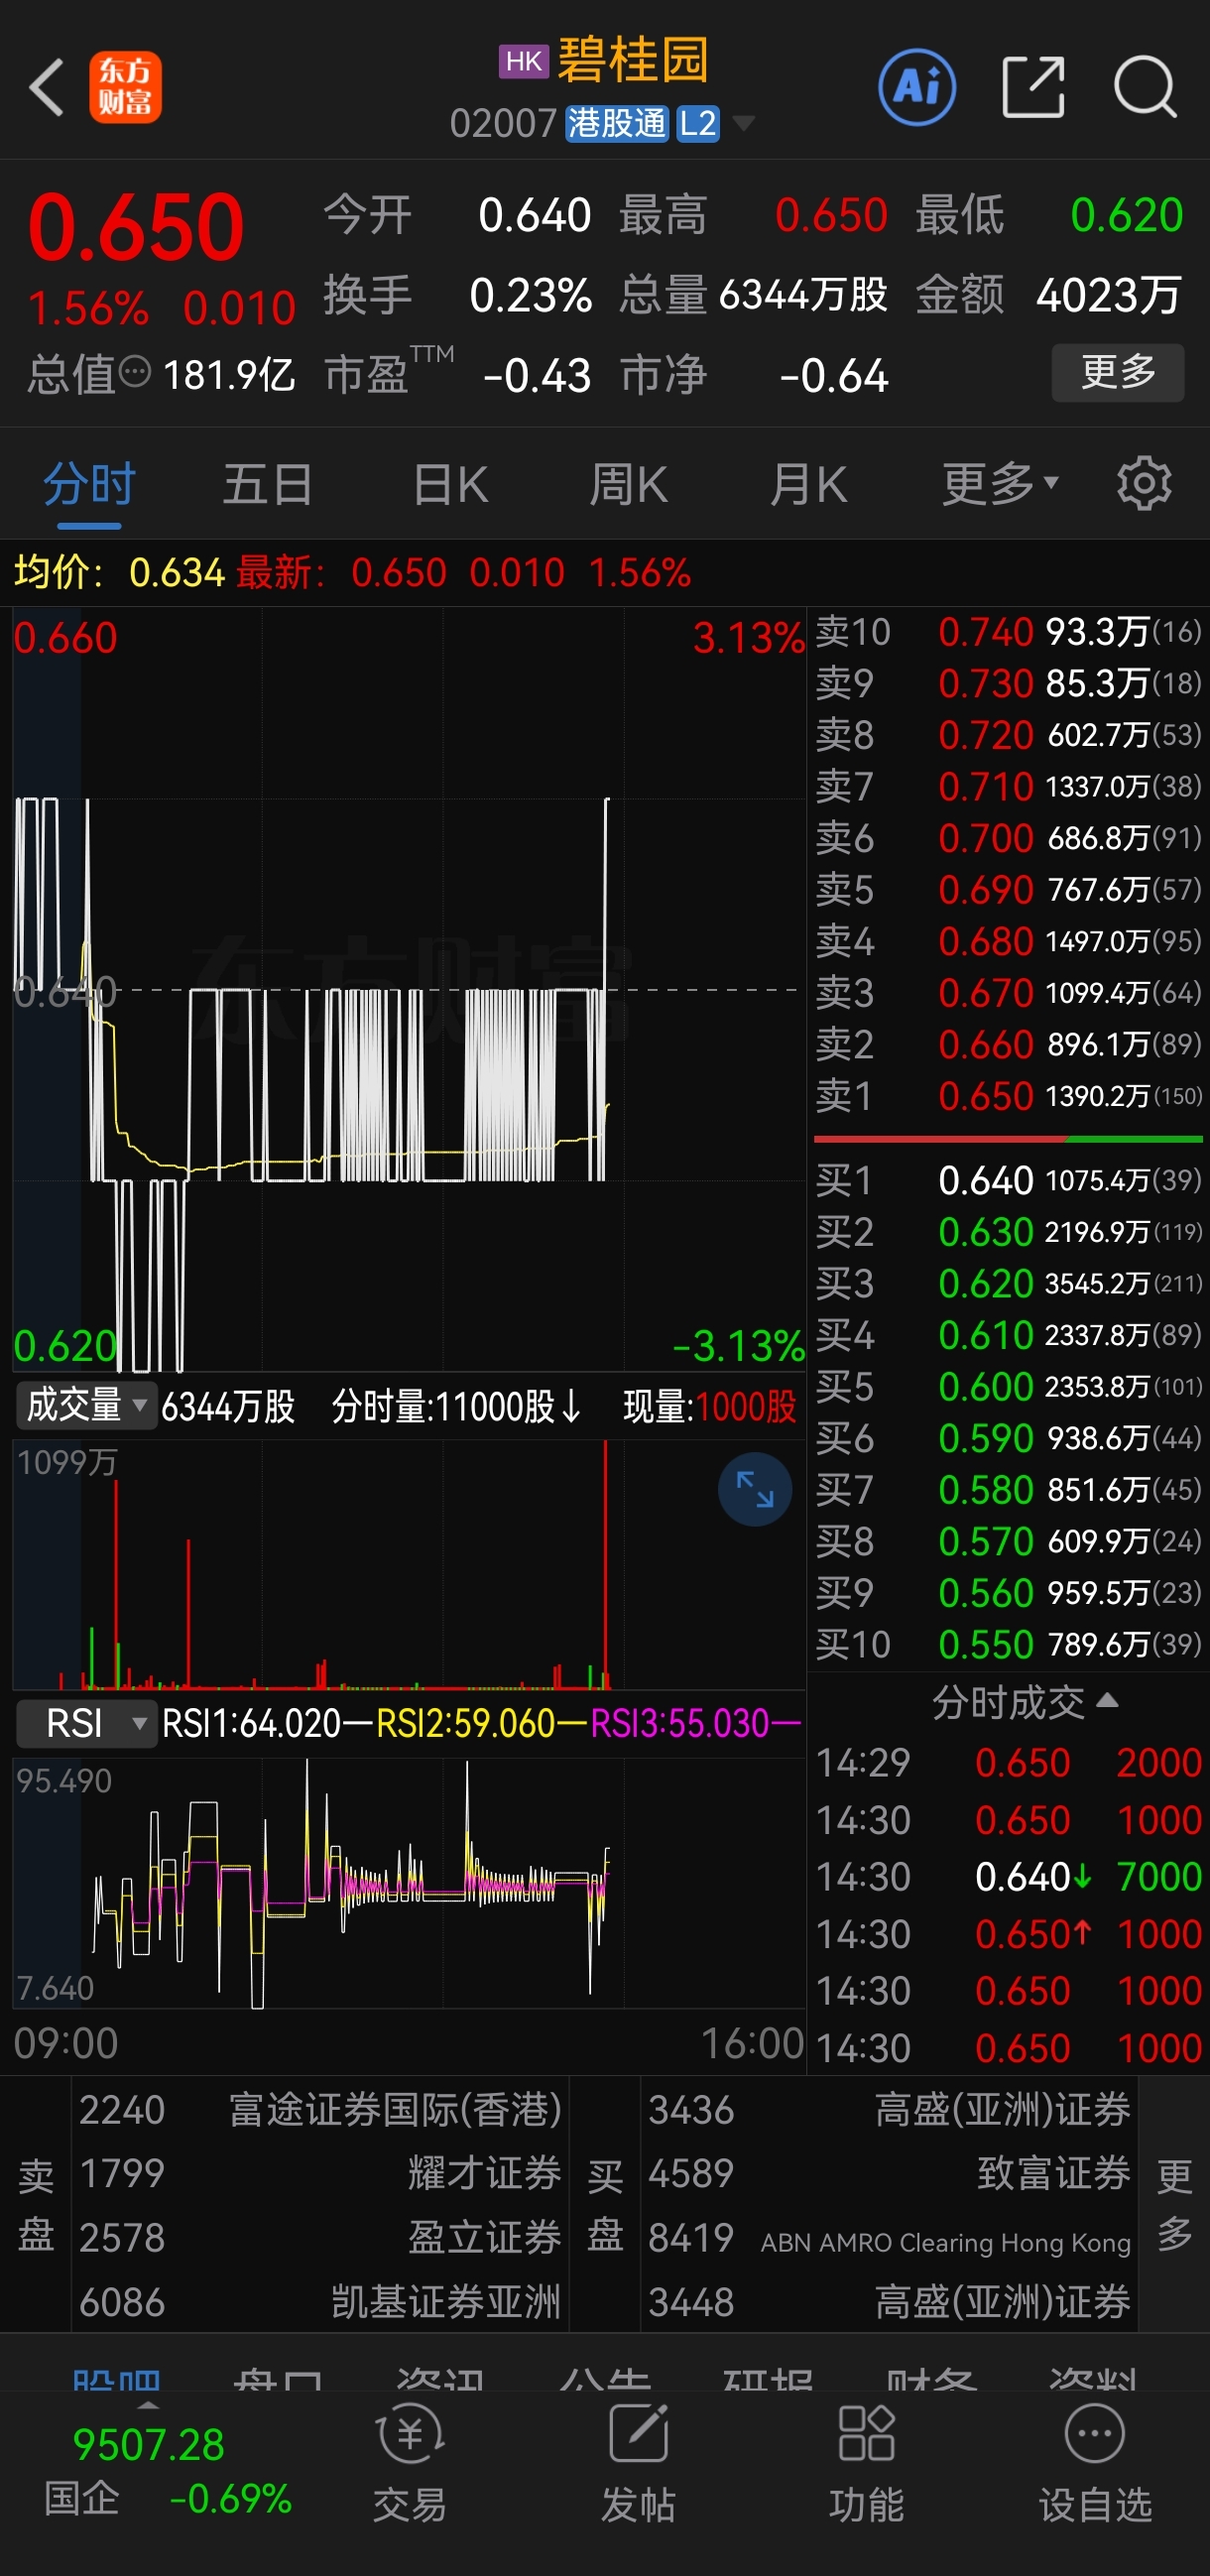Tap the 更多 quote details button

(1118, 373)
